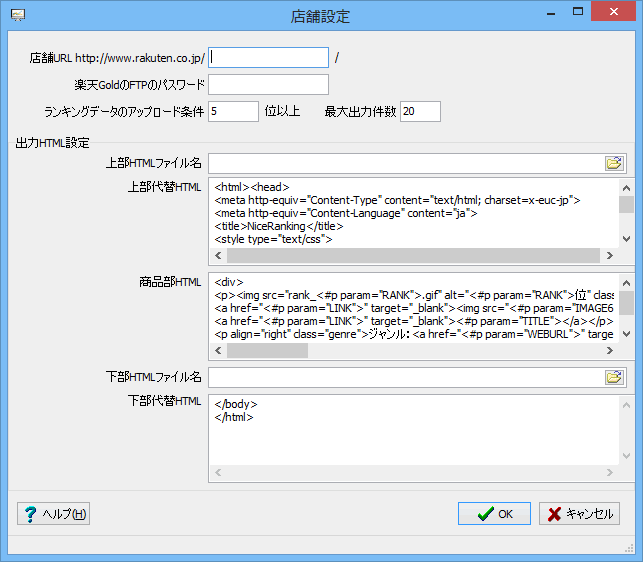Viewport: 643px width, 562px height.
Task: Click the 最大出力件数 field
Action: (420, 111)
